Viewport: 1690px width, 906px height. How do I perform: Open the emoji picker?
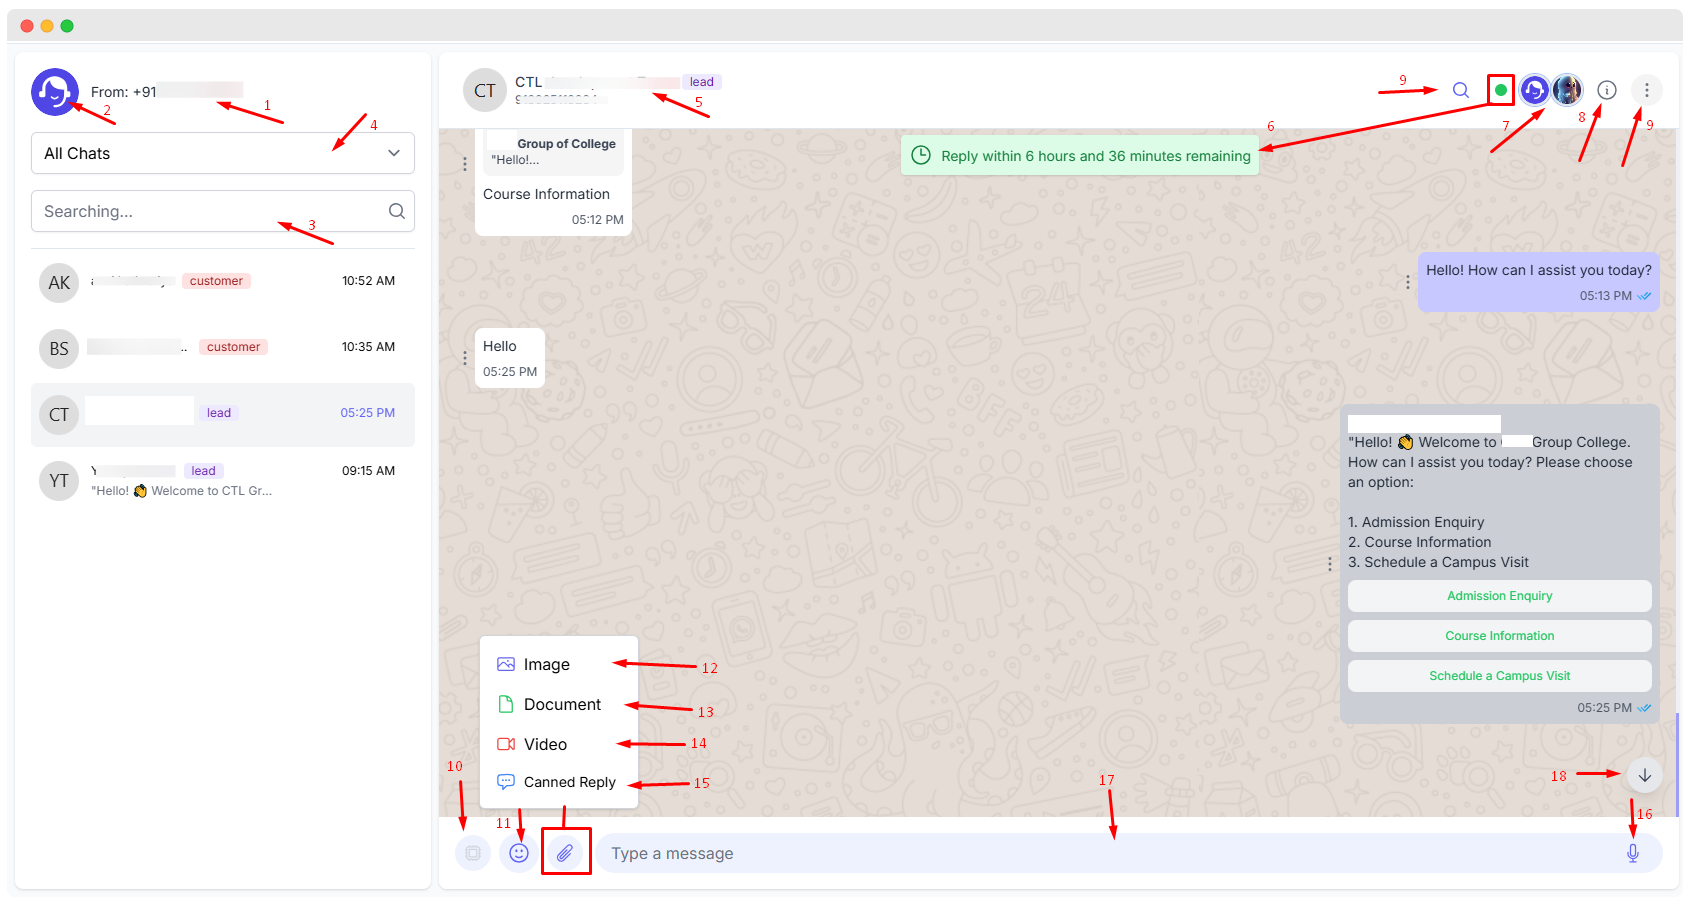(x=517, y=852)
